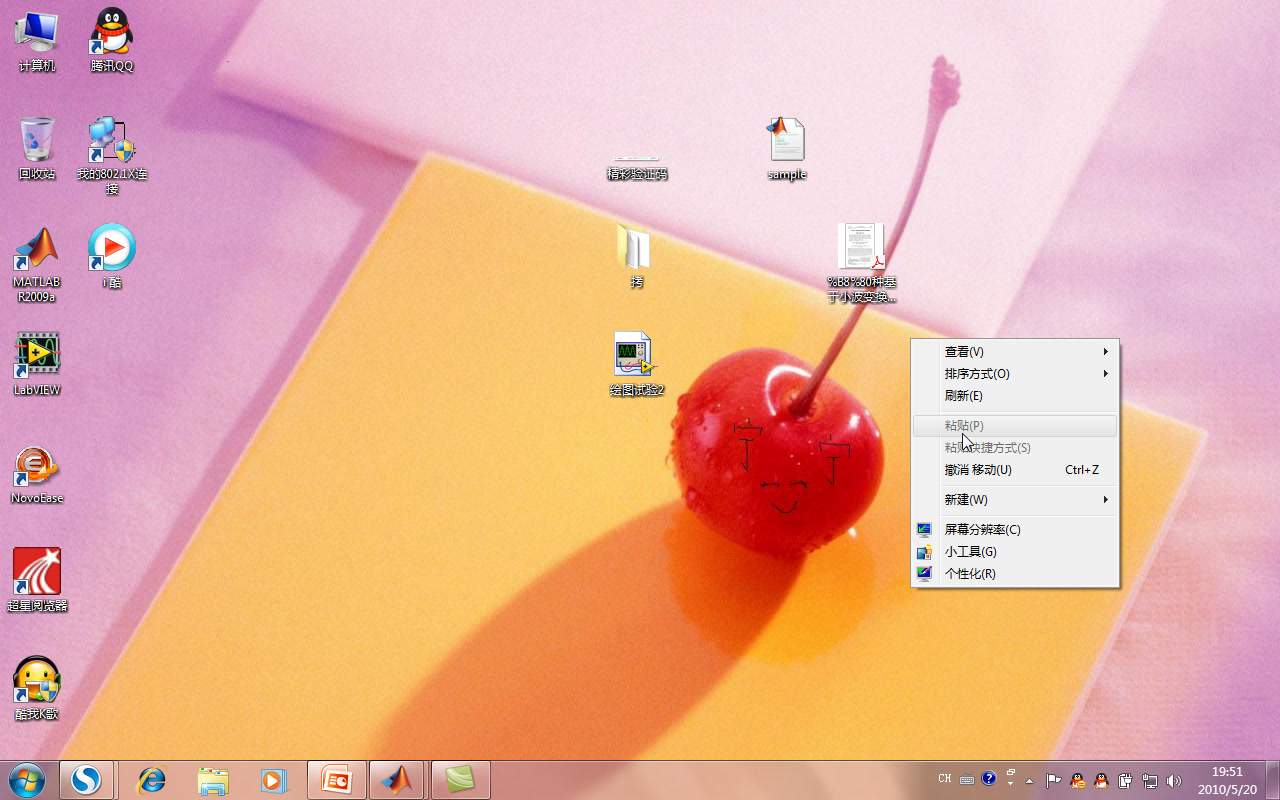Select the i酷 player shortcut

point(112,256)
